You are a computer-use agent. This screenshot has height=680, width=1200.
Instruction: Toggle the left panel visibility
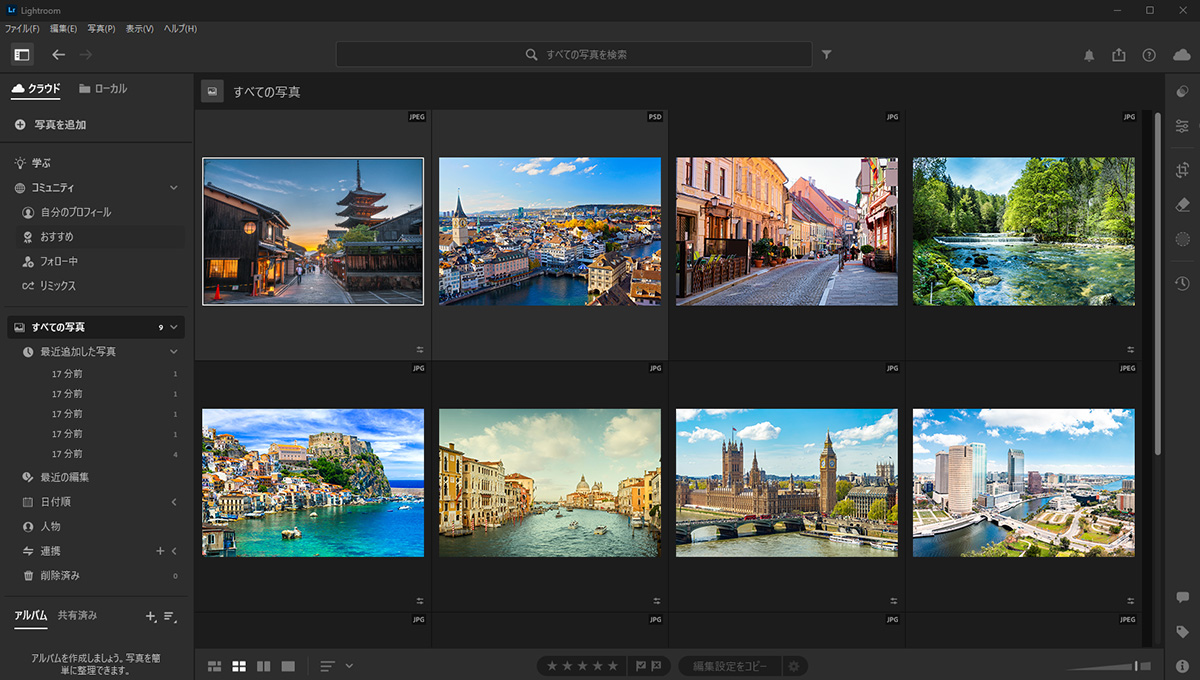pyautogui.click(x=22, y=55)
